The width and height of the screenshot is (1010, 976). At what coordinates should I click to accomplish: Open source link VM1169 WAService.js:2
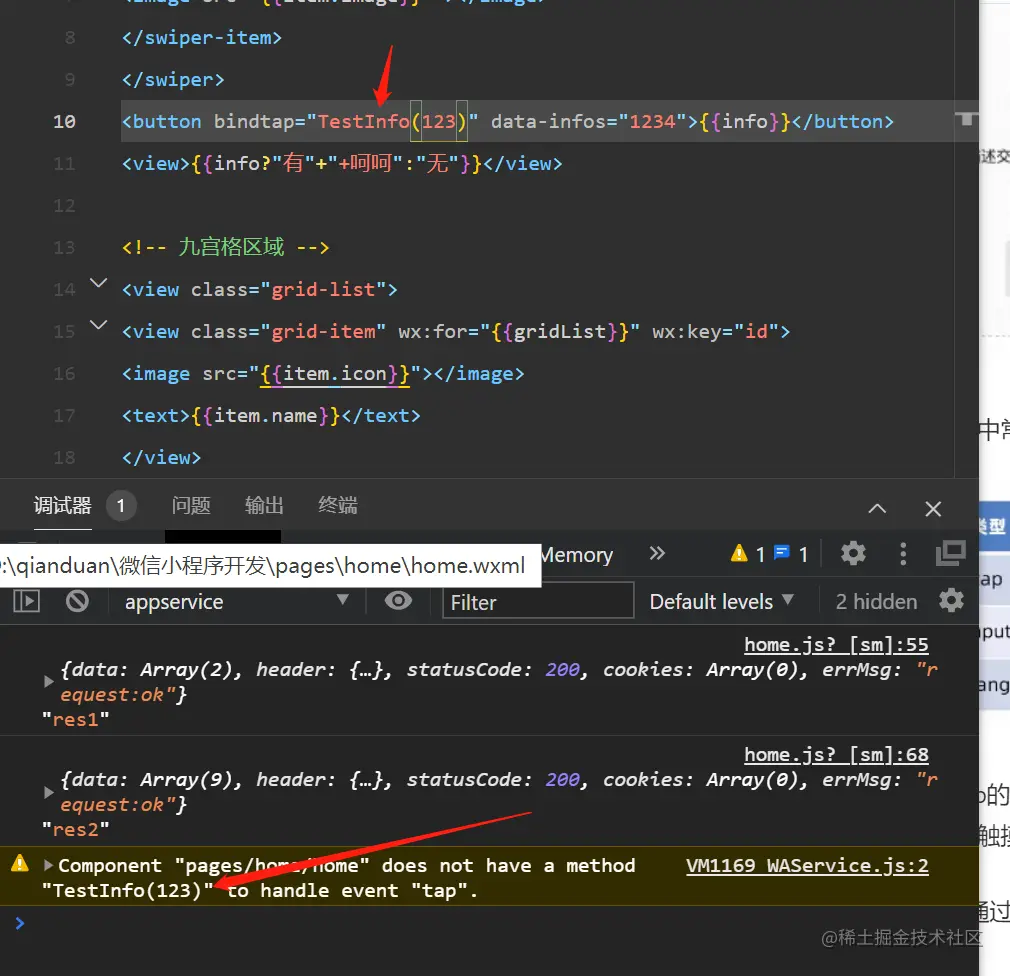pos(807,866)
